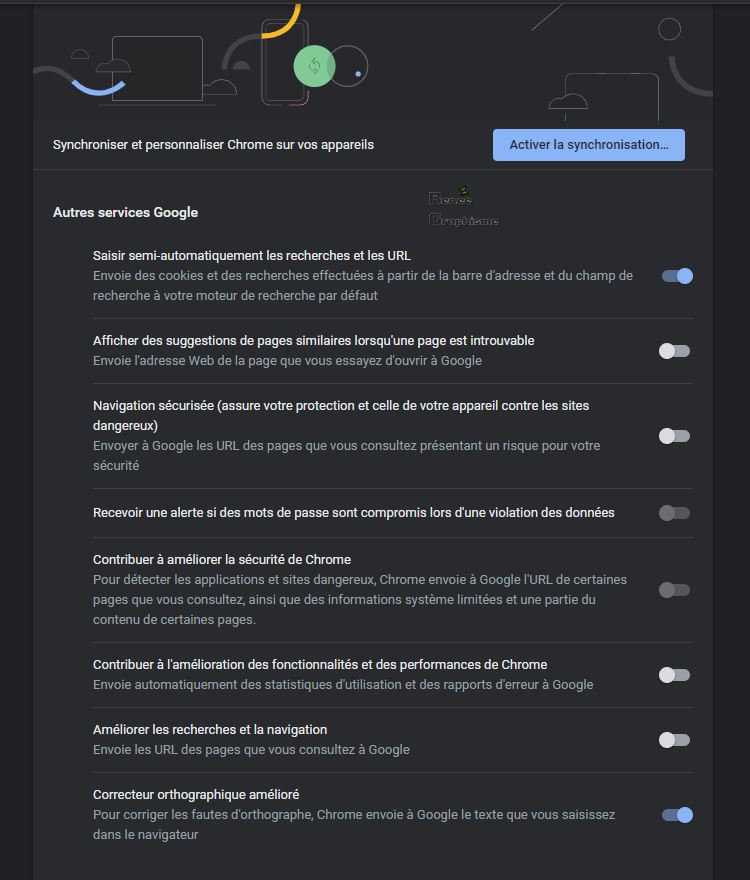Select the 'Saisir semi-automatiquement les recherches' label

(x=251, y=256)
